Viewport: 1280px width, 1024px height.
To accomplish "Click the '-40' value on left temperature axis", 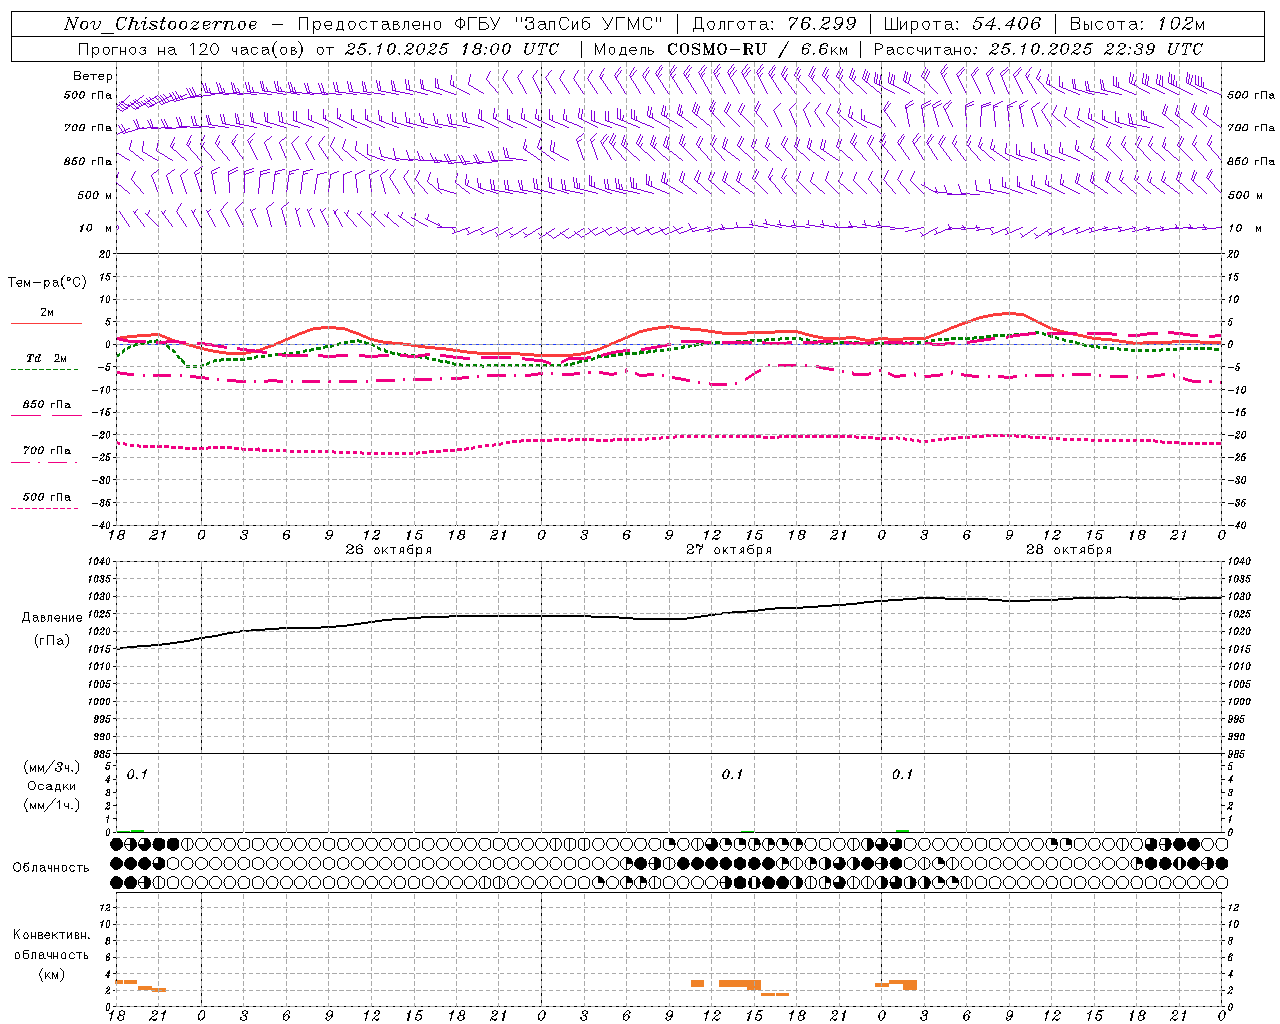I will pos(100,525).
